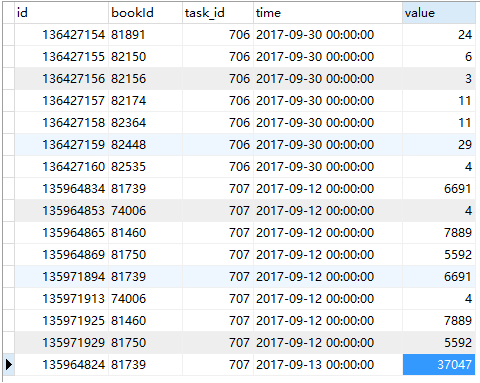Image resolution: width=480 pixels, height=383 pixels.
Task: Select bookId 74006 in row 135971913
Action: (145, 299)
